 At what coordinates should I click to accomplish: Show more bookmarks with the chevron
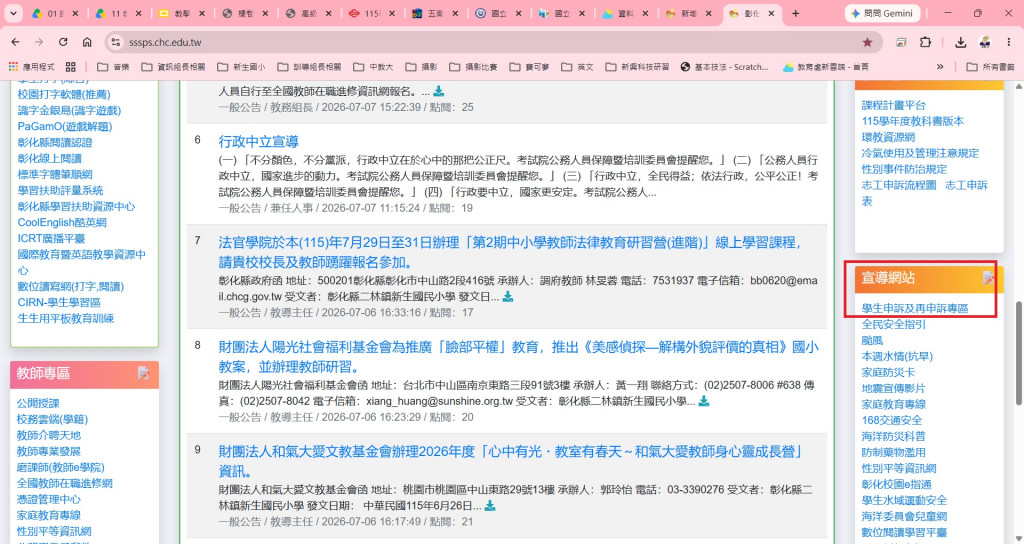(x=940, y=67)
